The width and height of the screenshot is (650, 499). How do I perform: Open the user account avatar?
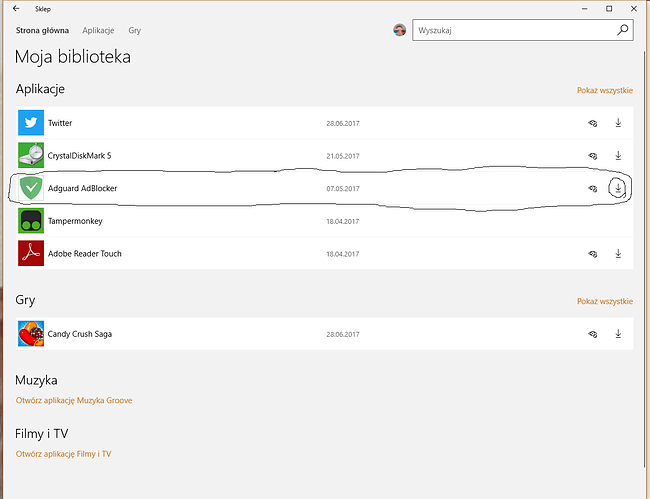pyautogui.click(x=400, y=30)
